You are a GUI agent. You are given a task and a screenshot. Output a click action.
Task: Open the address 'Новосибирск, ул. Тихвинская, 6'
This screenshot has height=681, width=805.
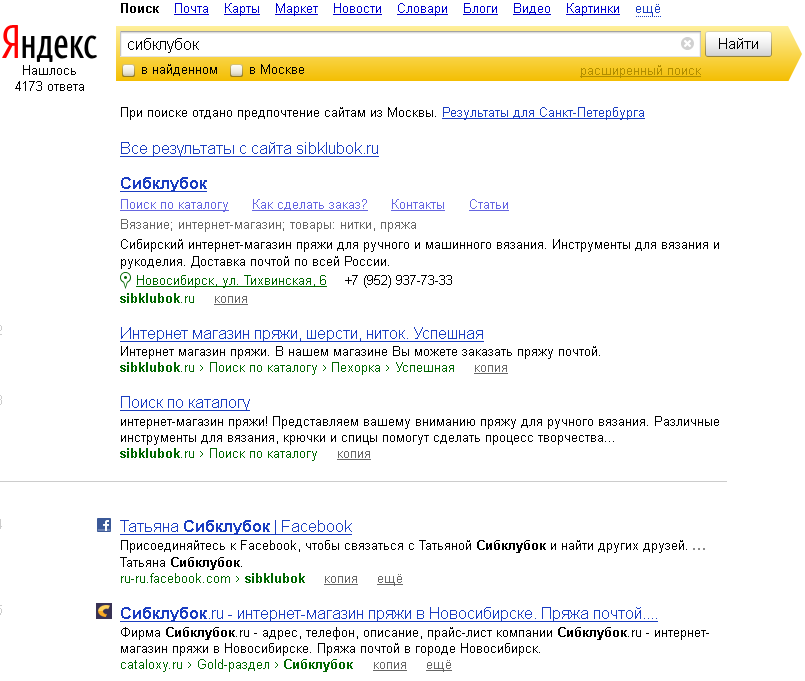click(231, 280)
